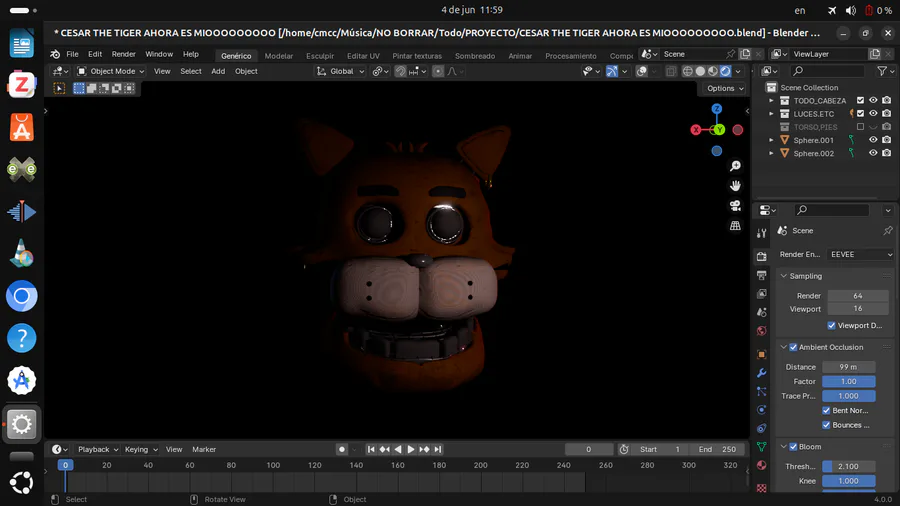
Task: Switch perspective/orthographic grid icon
Action: click(735, 226)
